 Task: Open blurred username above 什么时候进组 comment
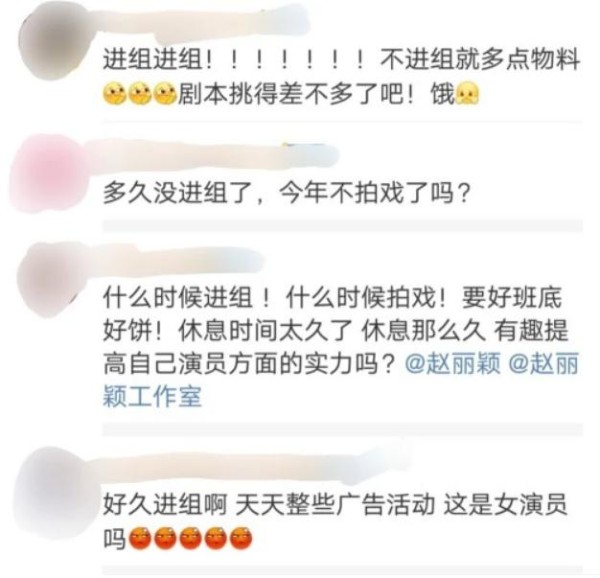(178, 261)
